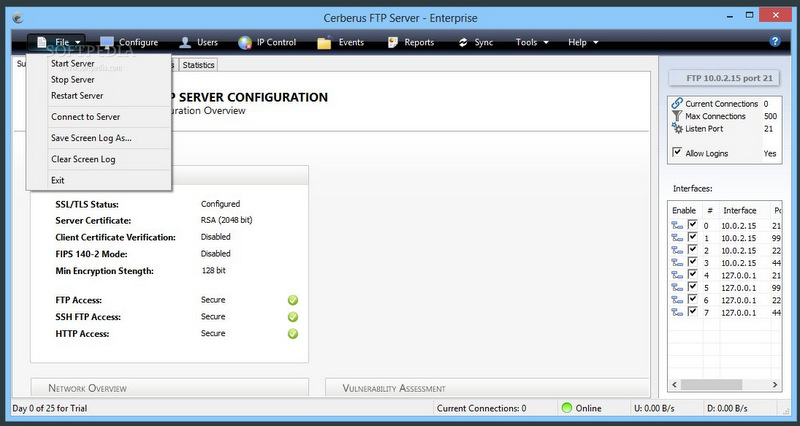The height and width of the screenshot is (426, 800).
Task: Open the Users manager label
Action: 207,42
